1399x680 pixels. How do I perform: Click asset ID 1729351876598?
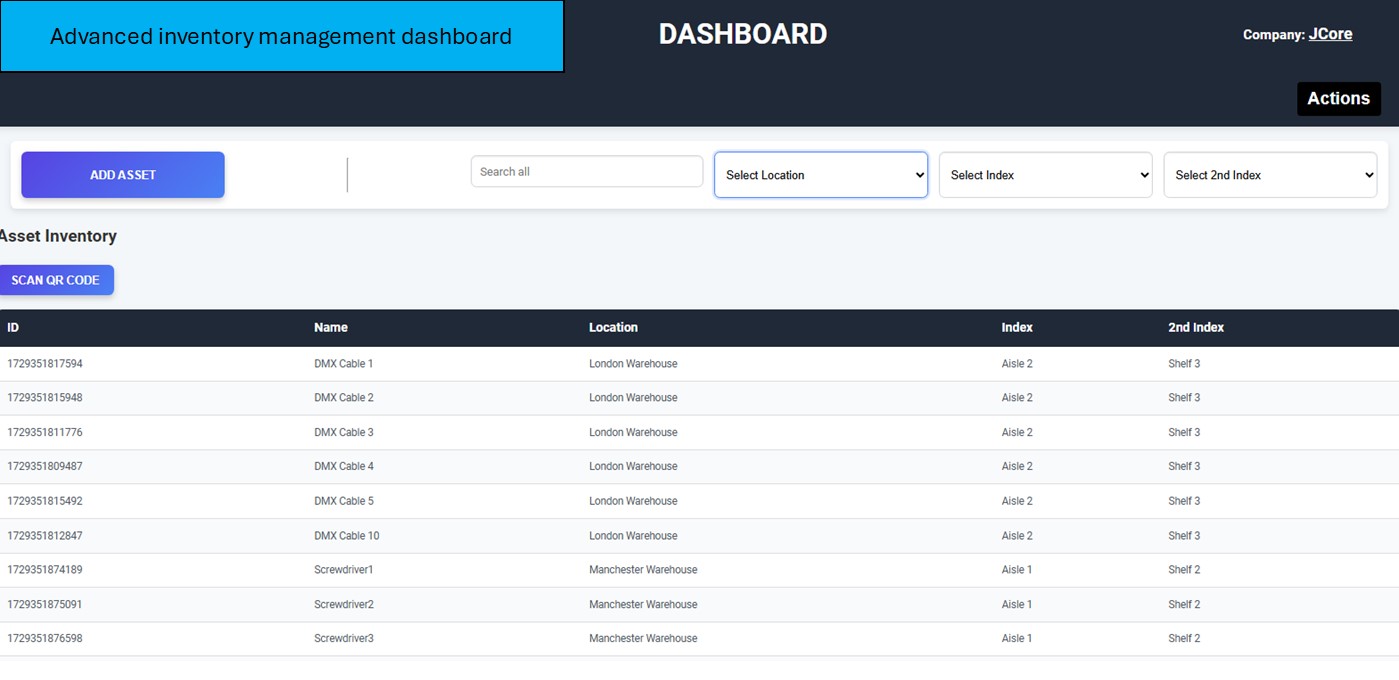pos(45,639)
